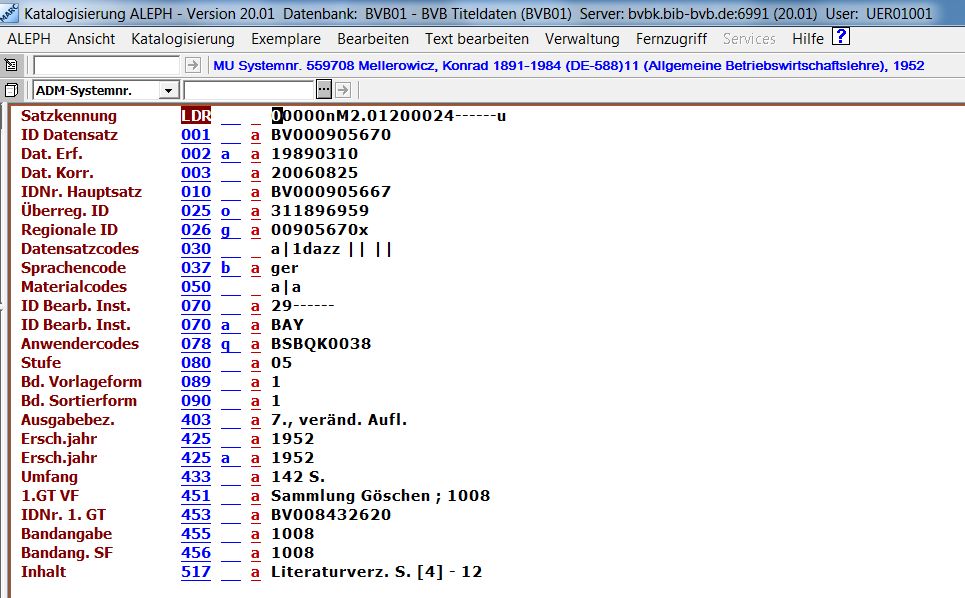
Task: Select the LDR tag in Satzkennung row
Action: tap(196, 116)
